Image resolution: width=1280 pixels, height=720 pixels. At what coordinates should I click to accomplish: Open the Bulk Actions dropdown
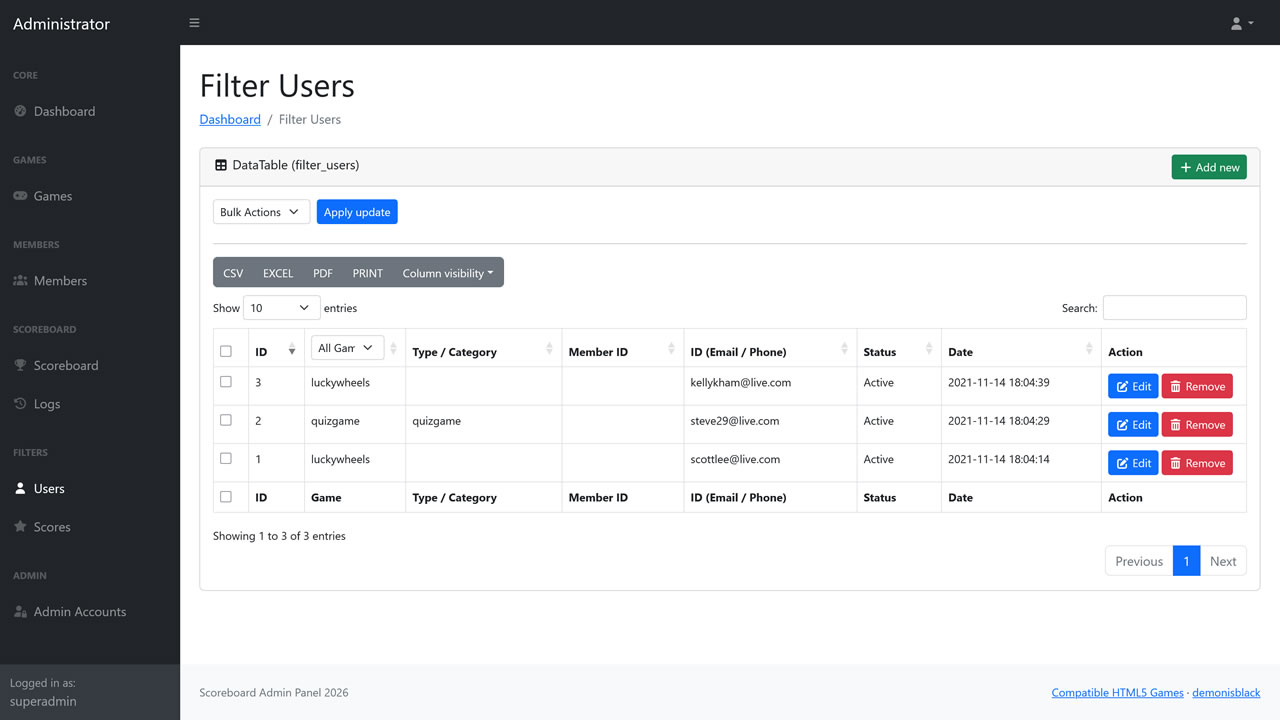pyautogui.click(x=261, y=212)
